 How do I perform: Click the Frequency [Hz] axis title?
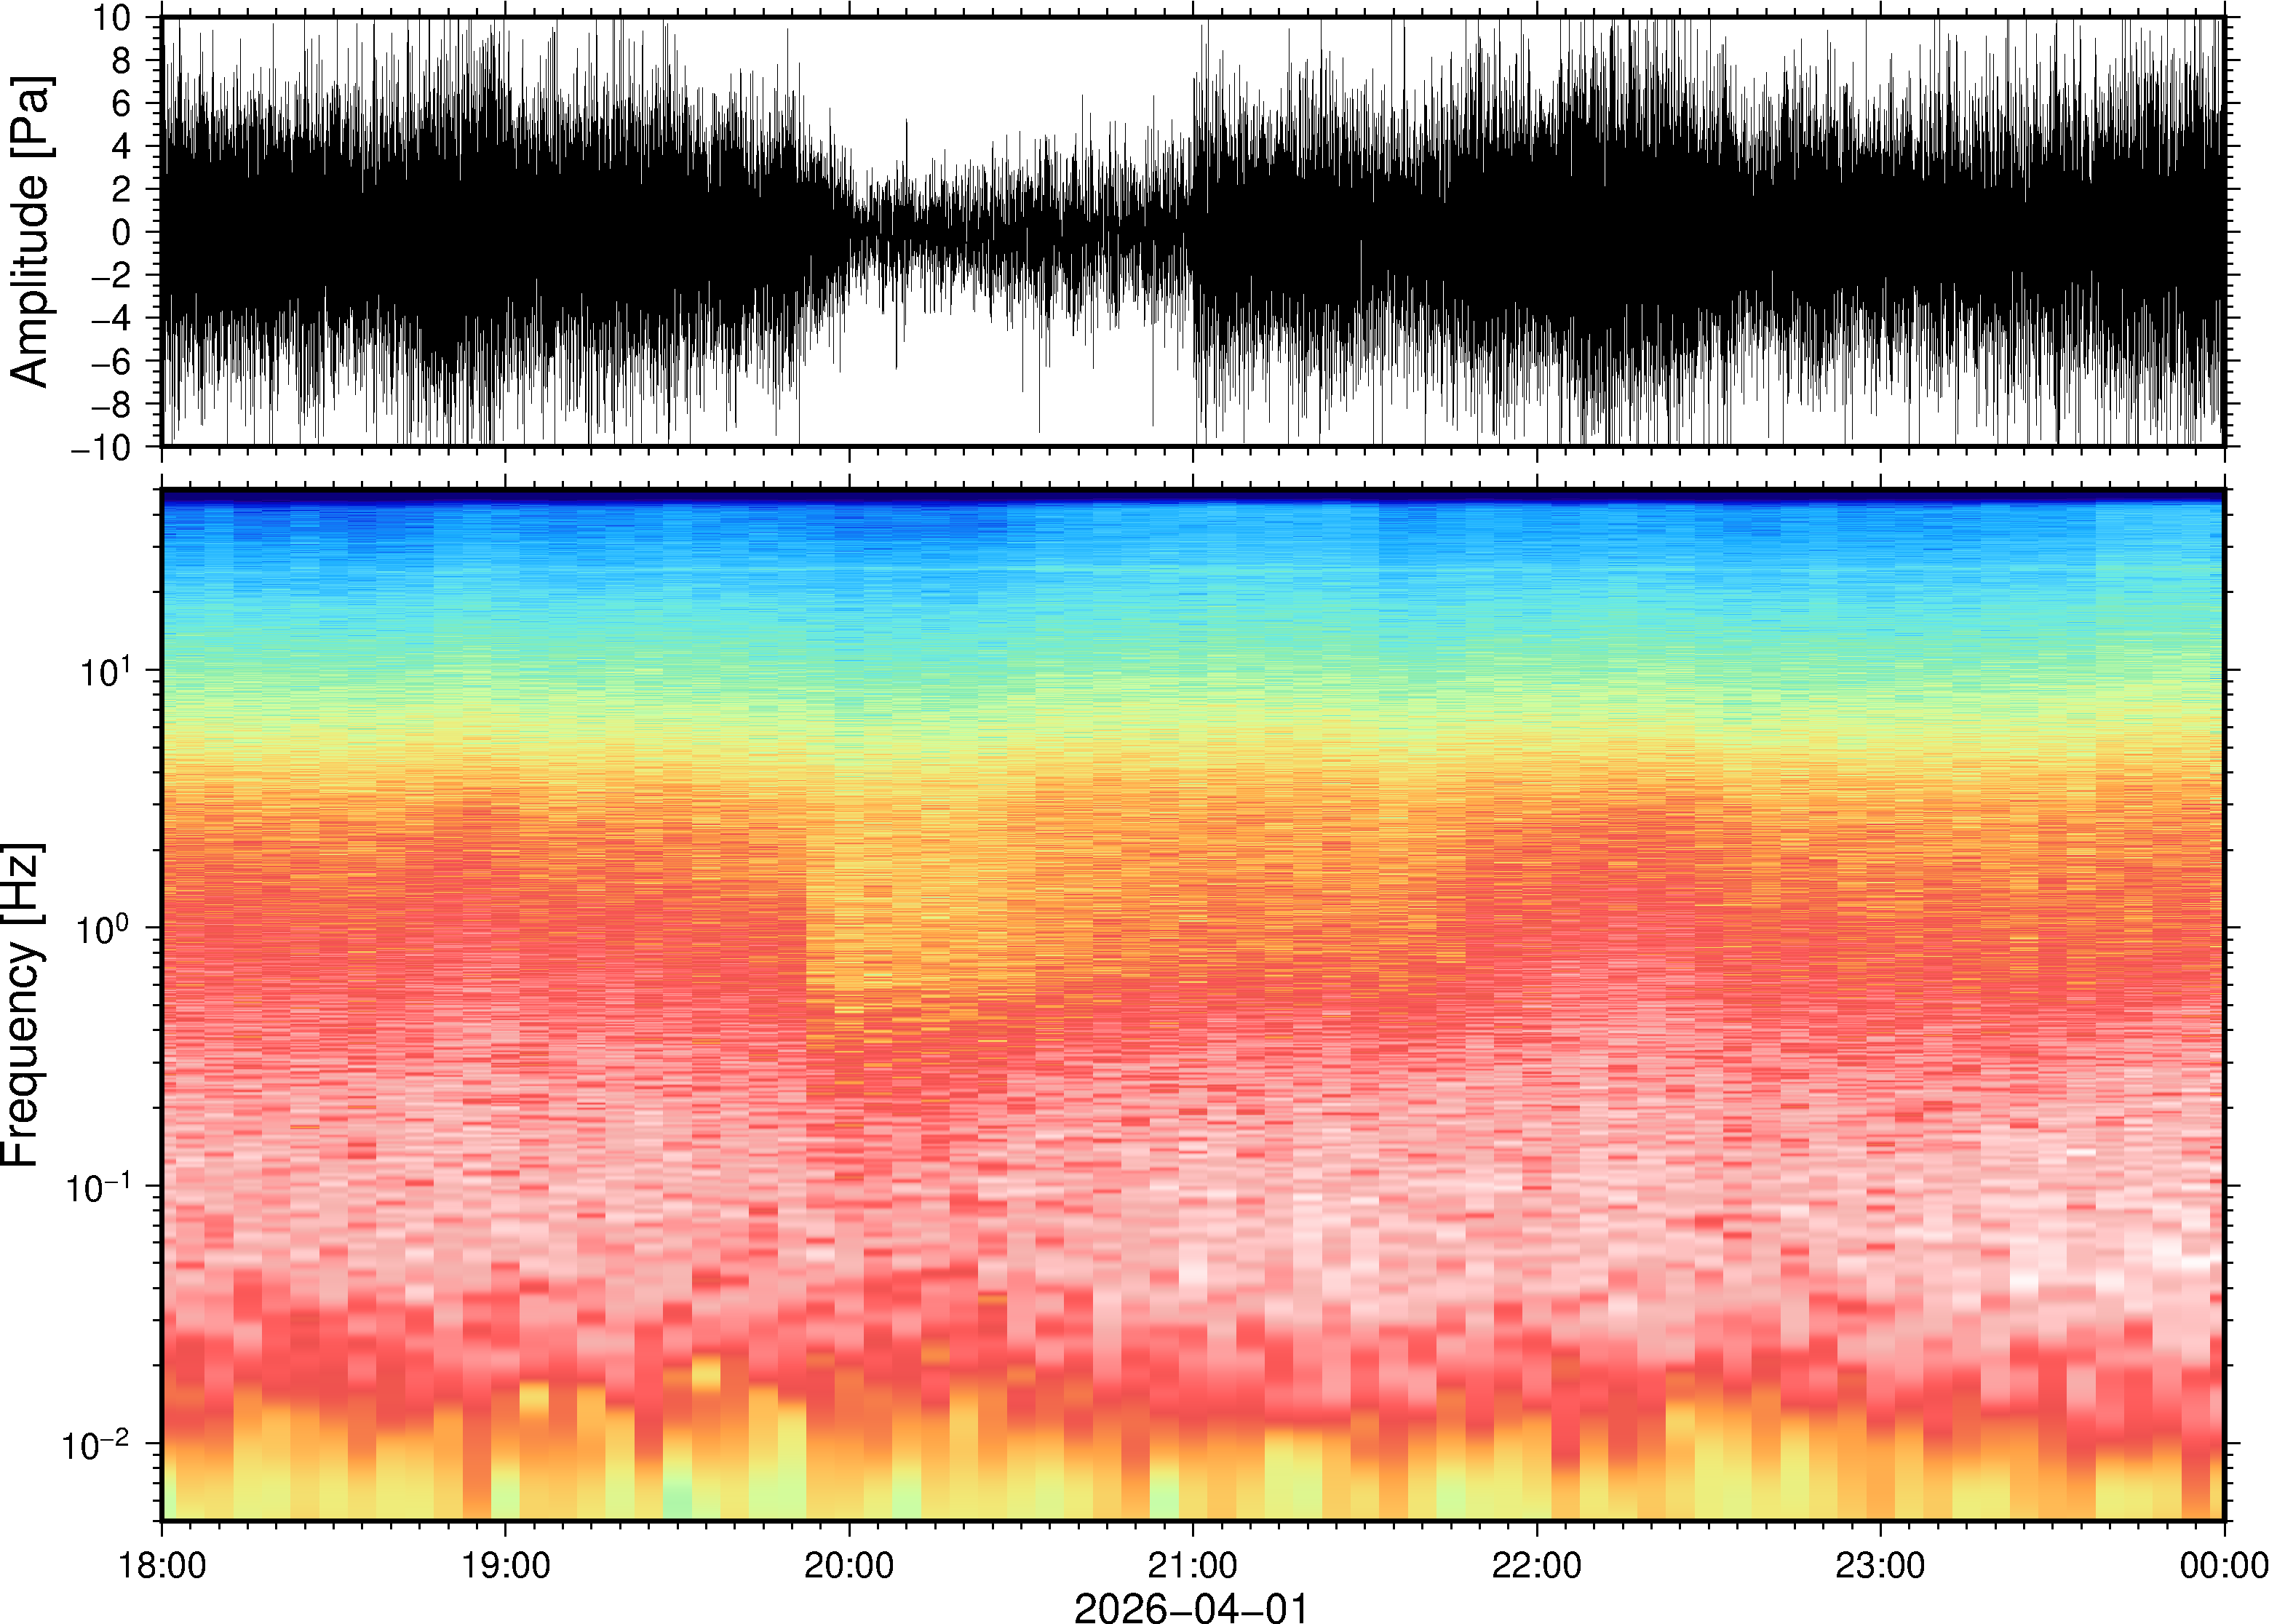[x=22, y=1005]
